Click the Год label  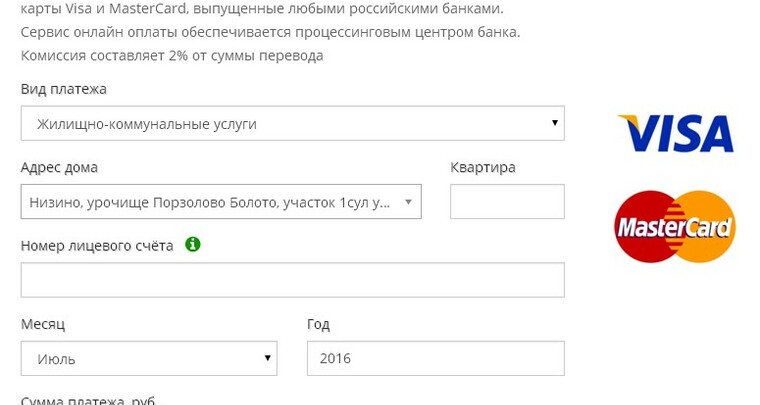click(x=318, y=324)
